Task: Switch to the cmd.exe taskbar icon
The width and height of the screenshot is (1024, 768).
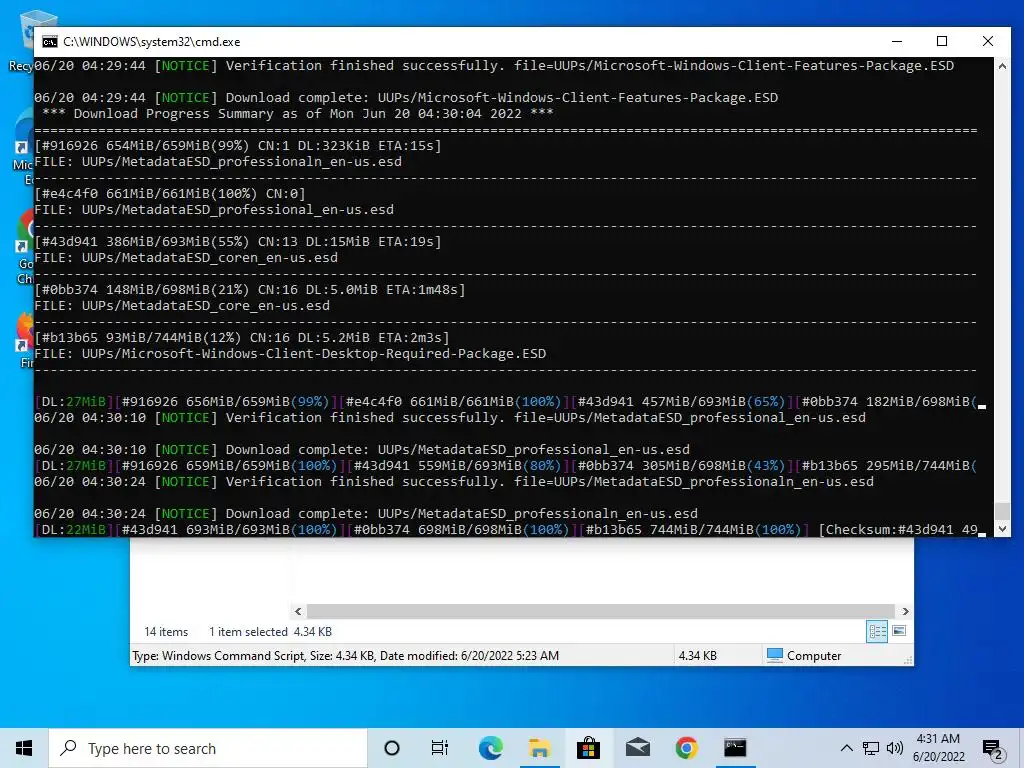Action: (x=735, y=748)
